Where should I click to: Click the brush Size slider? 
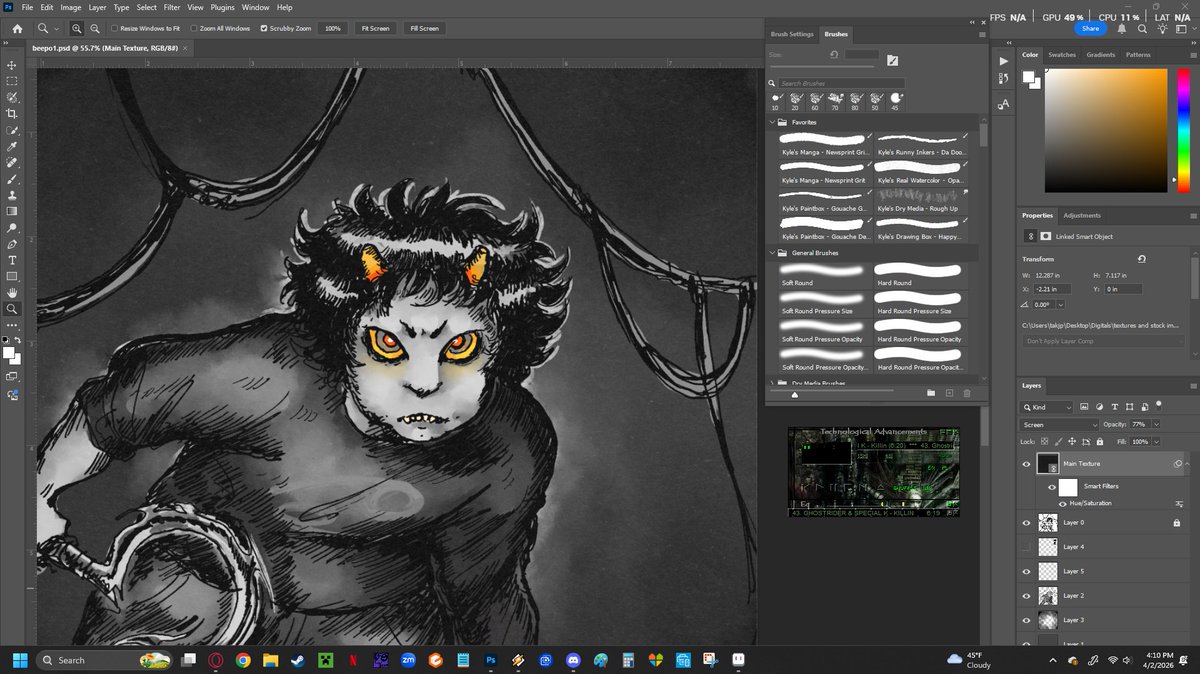[x=822, y=68]
